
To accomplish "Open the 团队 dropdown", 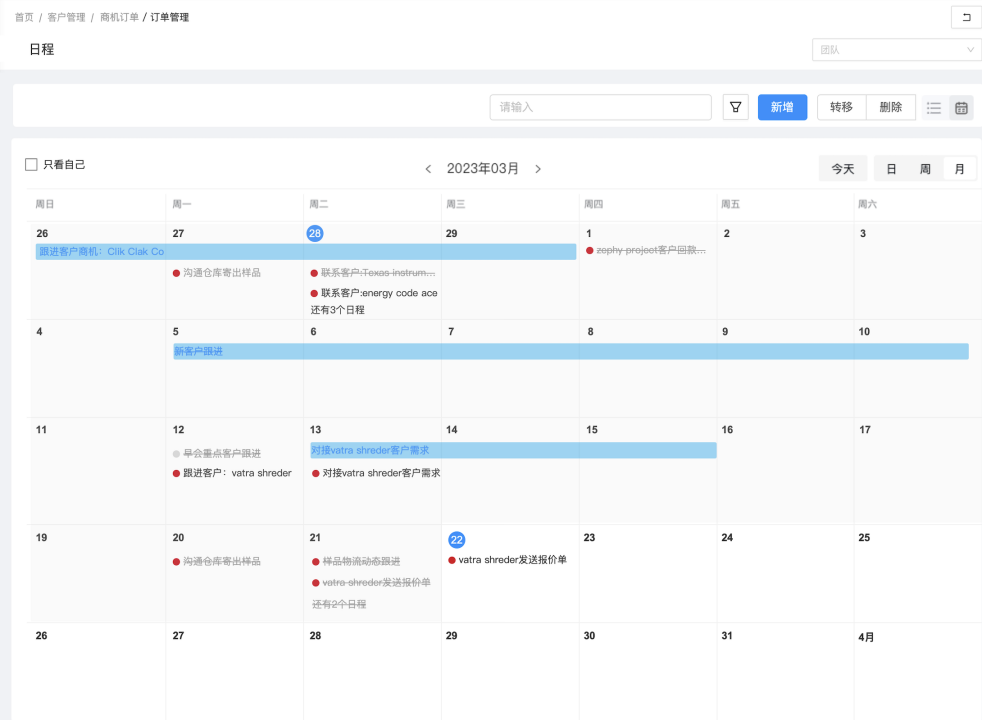I will tap(896, 50).
